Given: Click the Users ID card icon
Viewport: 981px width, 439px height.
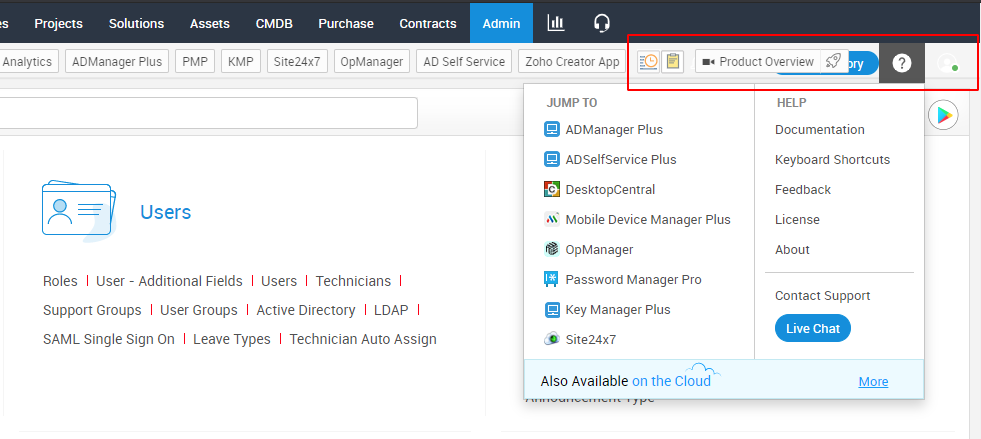Looking at the screenshot, I should (79, 211).
